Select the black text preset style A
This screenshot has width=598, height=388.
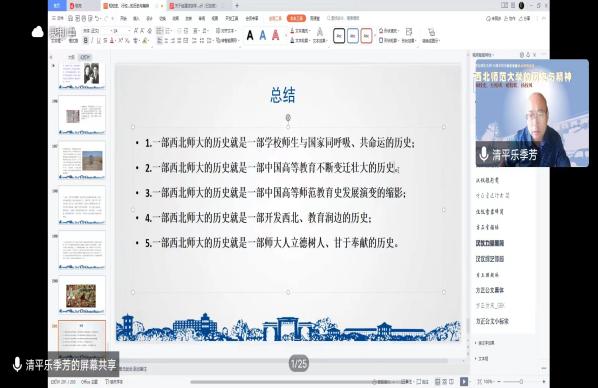[250, 35]
